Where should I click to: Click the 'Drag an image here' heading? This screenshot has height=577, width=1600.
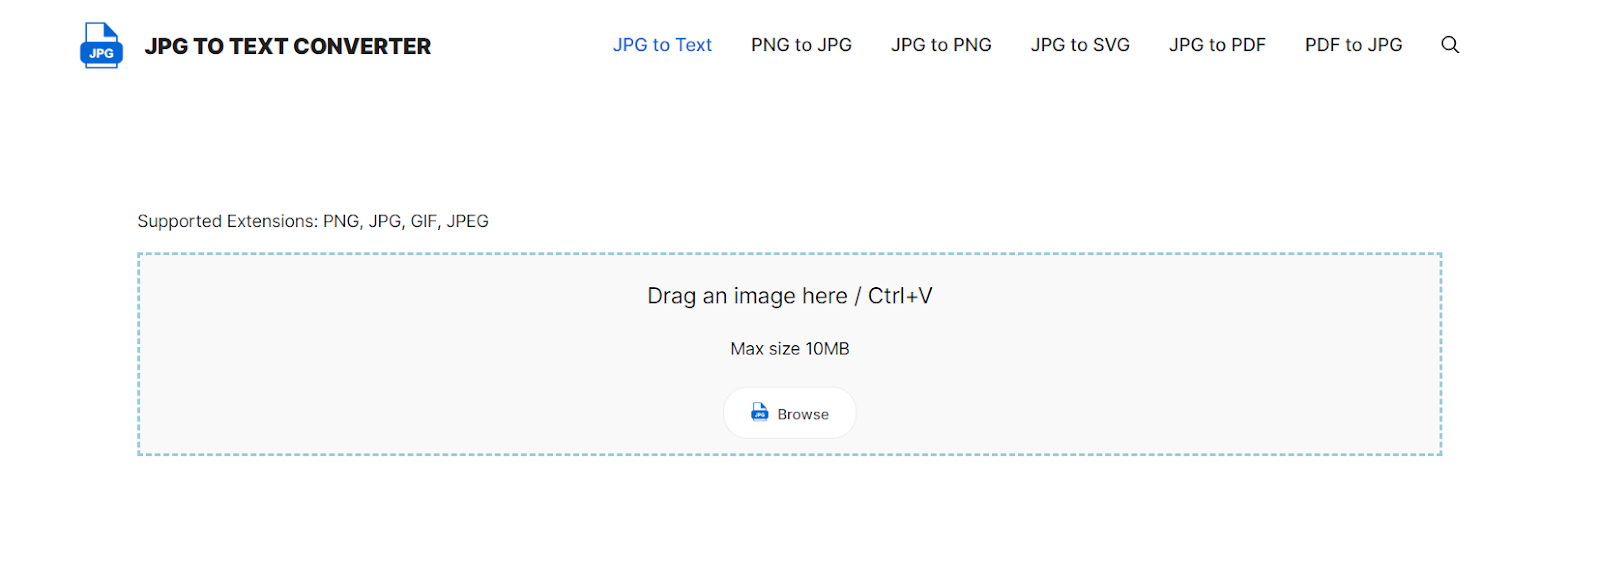pos(746,296)
